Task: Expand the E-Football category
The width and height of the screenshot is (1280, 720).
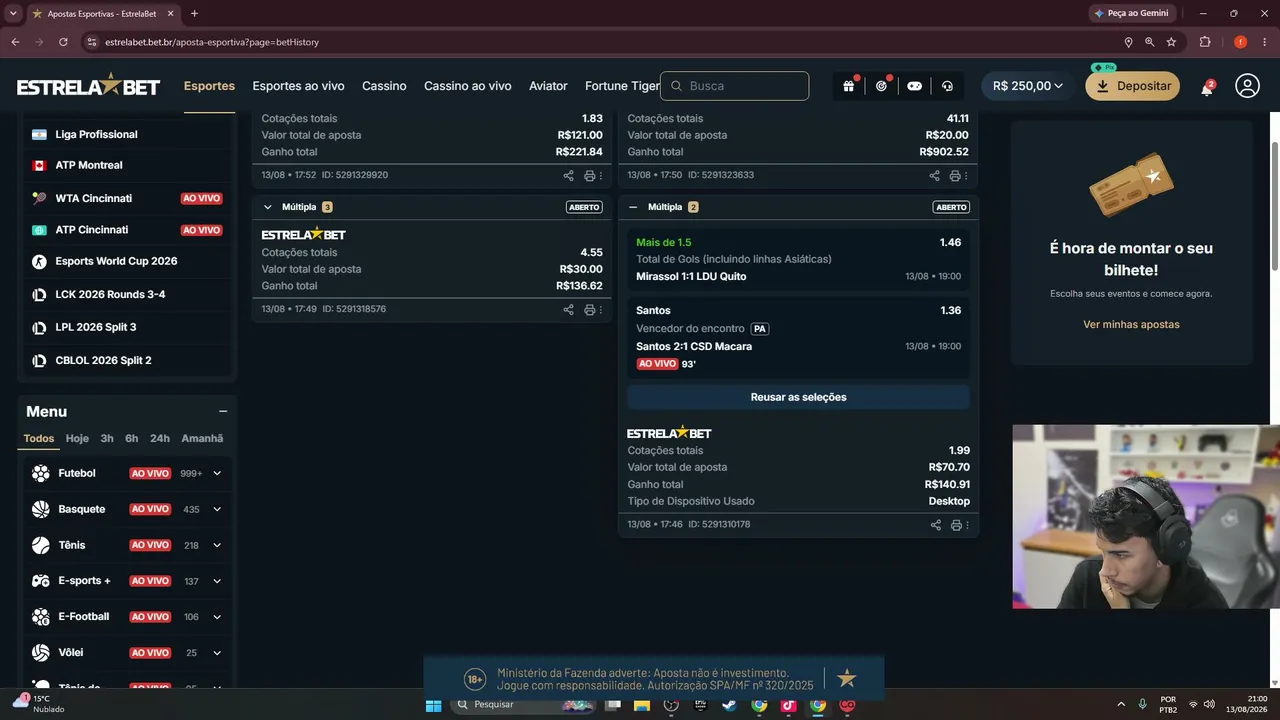Action: point(217,617)
